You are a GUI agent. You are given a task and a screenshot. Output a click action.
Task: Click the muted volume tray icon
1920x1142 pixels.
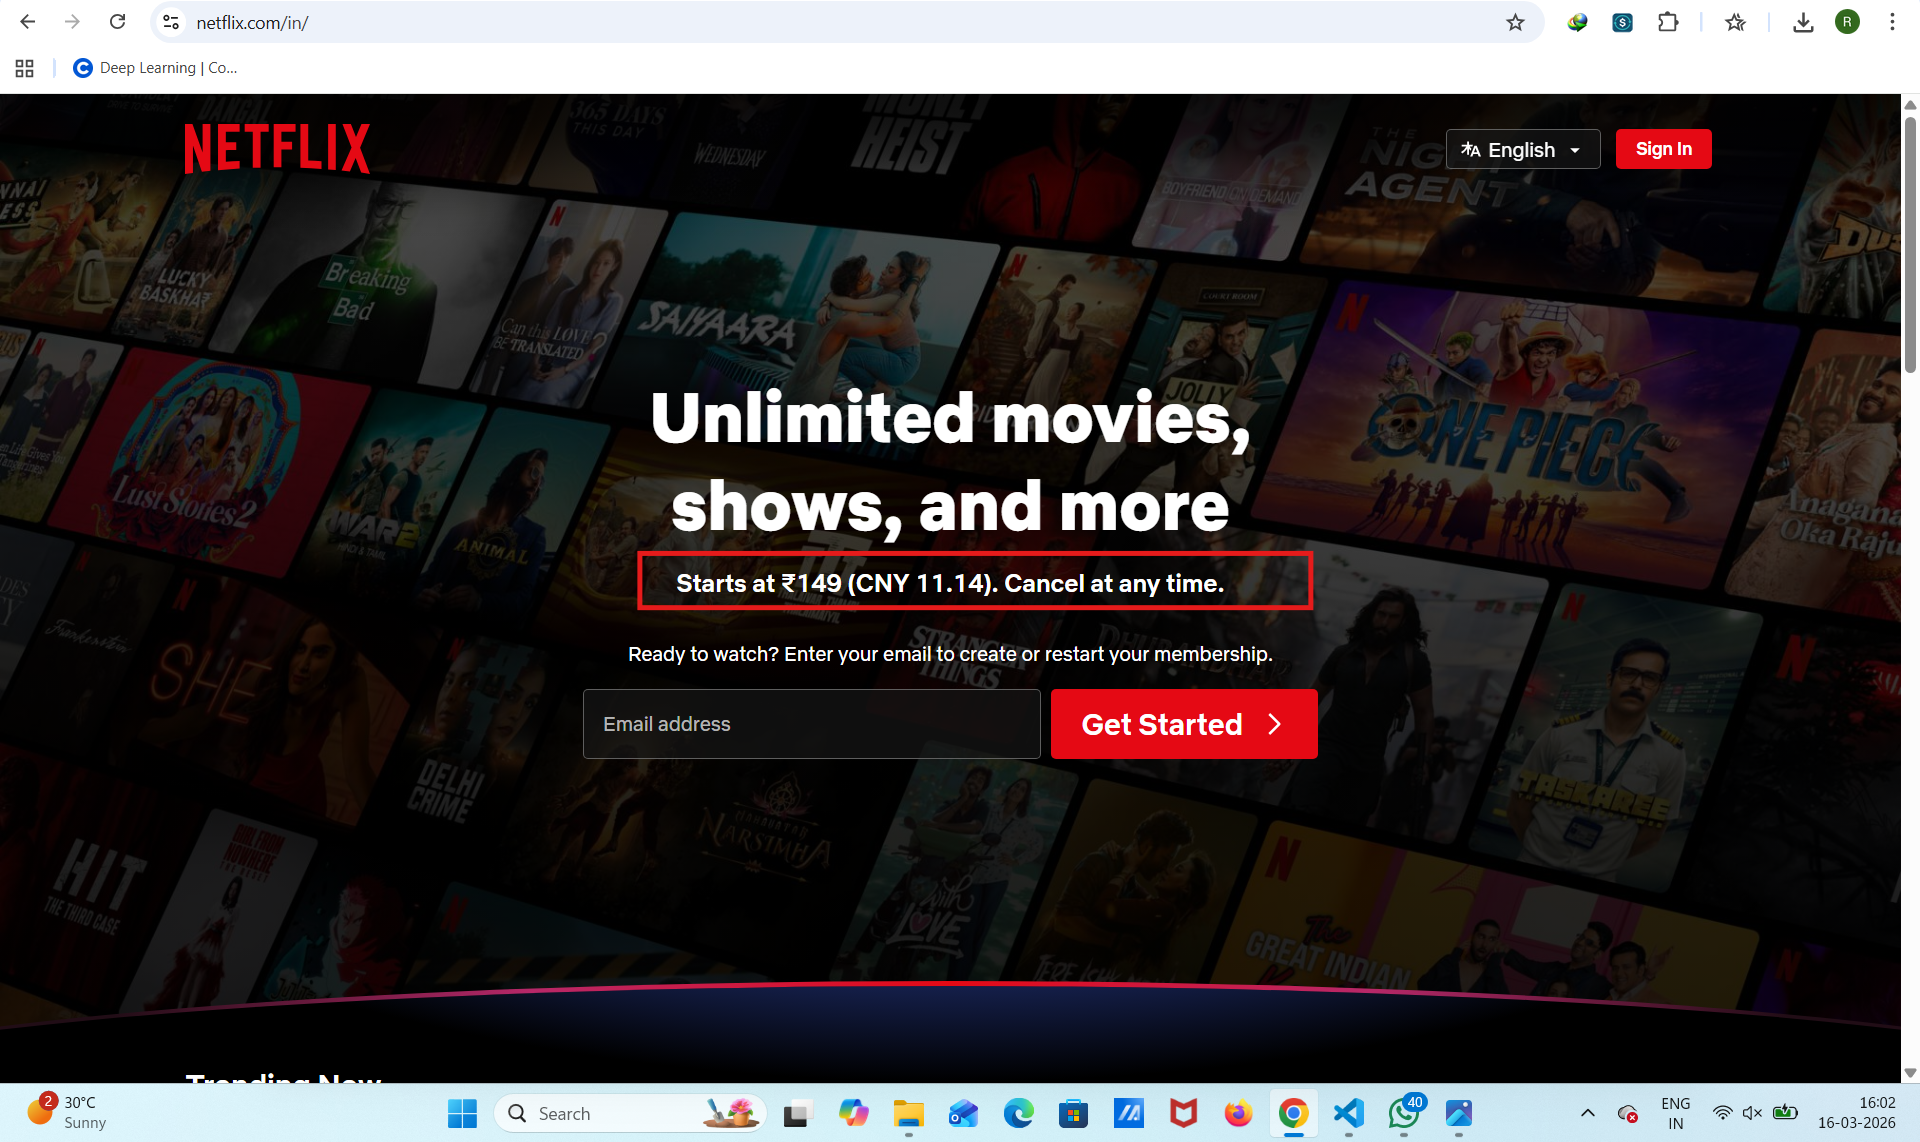(x=1752, y=1113)
